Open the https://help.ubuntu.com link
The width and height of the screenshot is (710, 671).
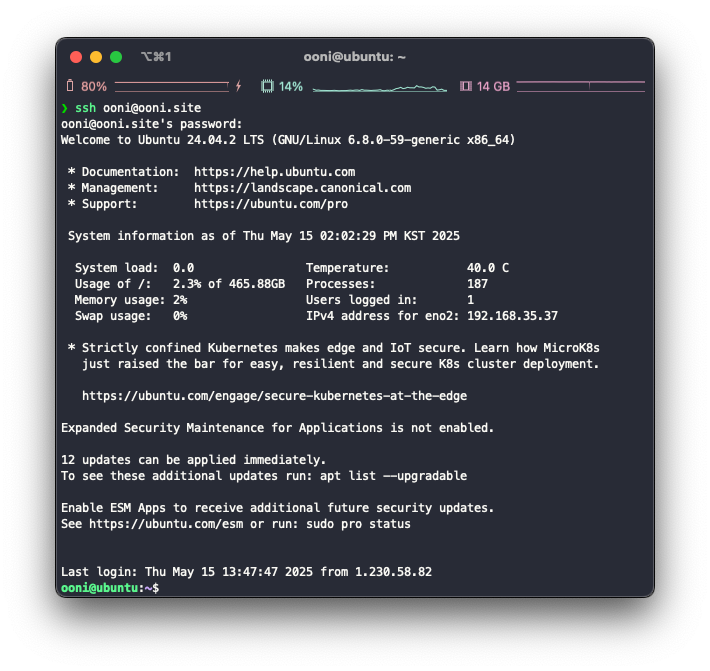pyautogui.click(x=274, y=172)
